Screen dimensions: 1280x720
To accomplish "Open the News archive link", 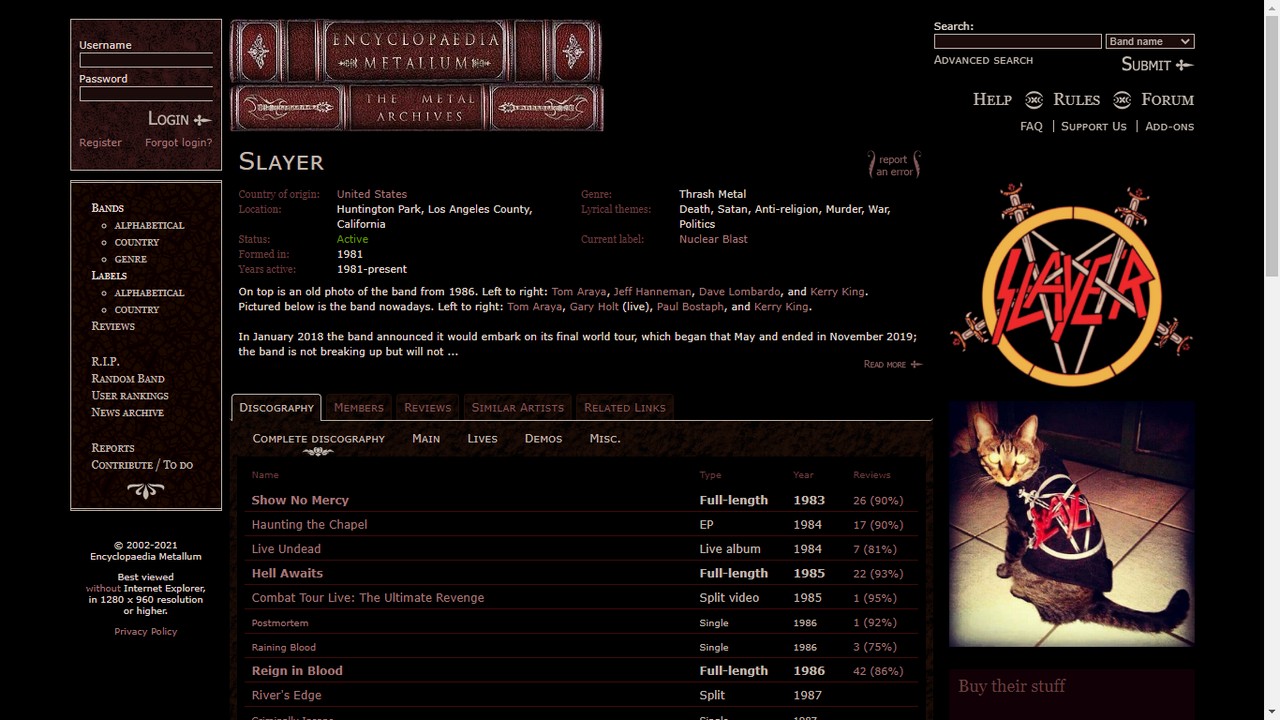I will tap(127, 412).
